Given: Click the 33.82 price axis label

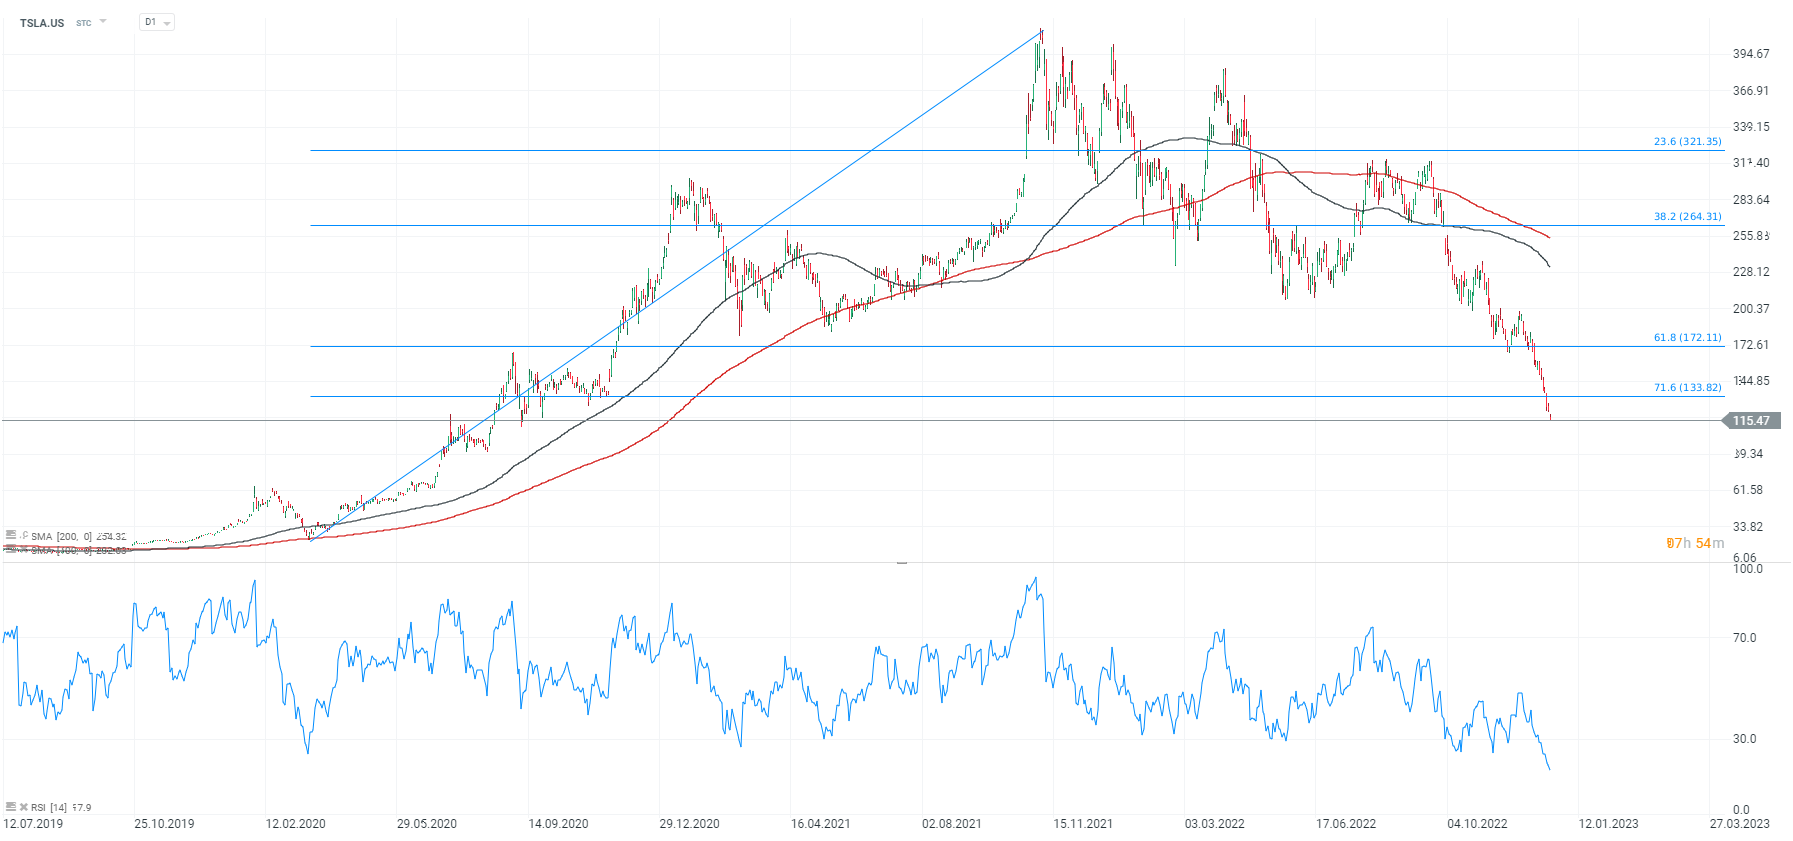Looking at the screenshot, I should [1748, 527].
